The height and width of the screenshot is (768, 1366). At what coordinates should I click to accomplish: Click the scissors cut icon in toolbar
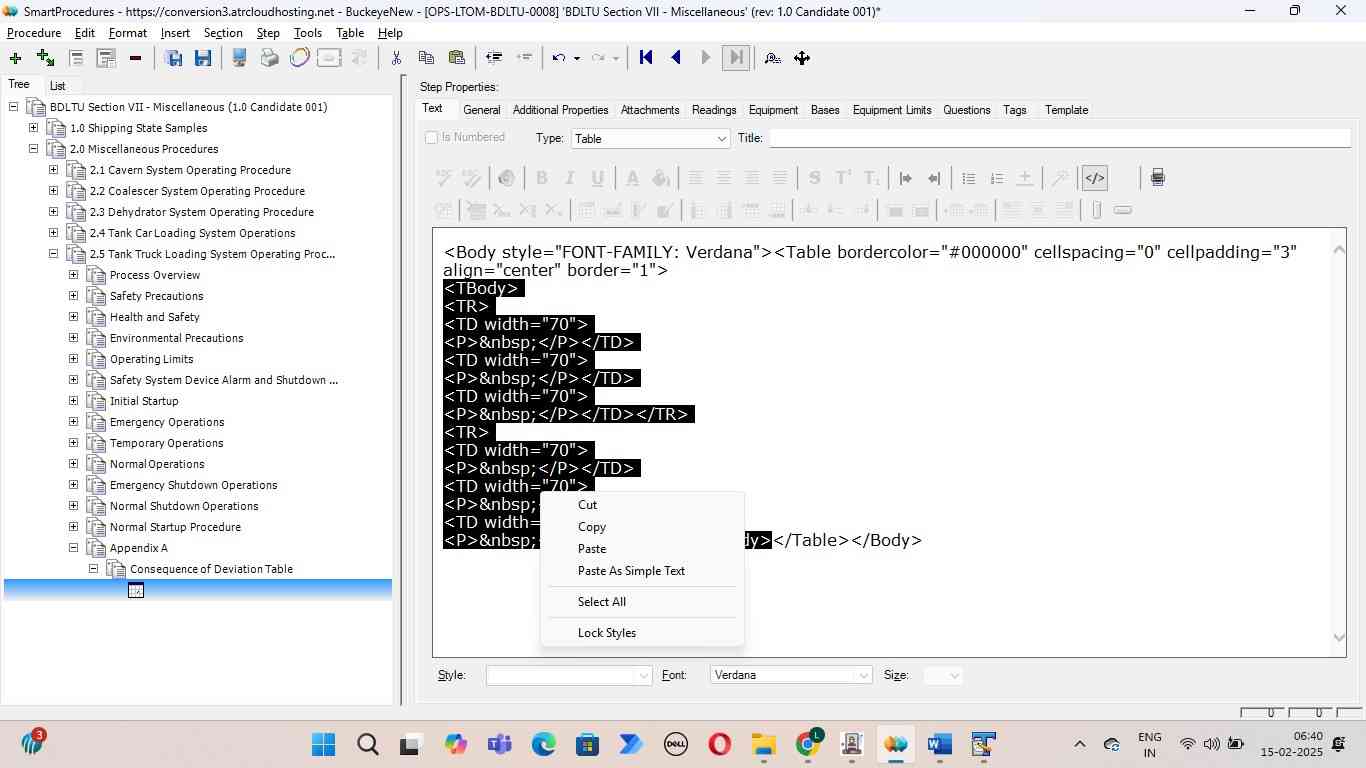396,58
